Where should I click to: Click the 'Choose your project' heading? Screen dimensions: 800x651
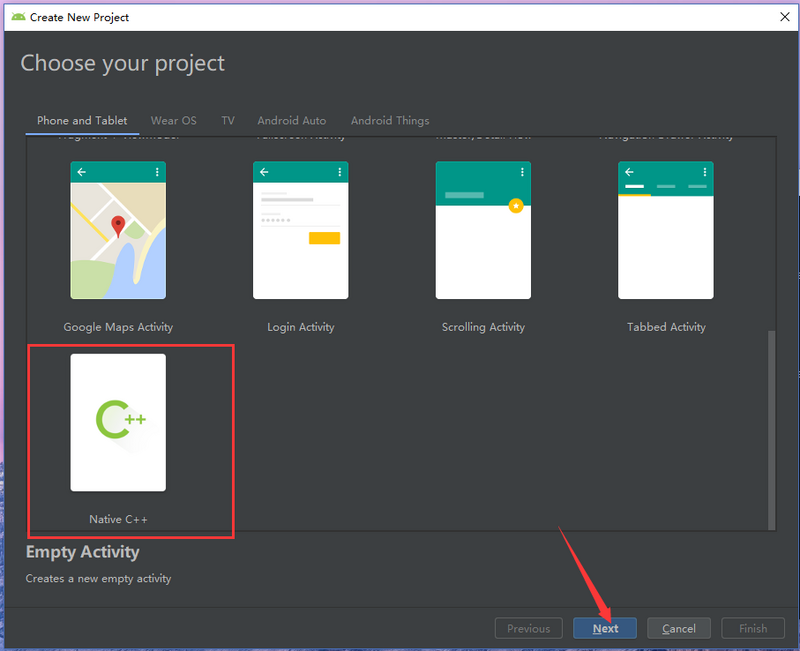[x=122, y=64]
